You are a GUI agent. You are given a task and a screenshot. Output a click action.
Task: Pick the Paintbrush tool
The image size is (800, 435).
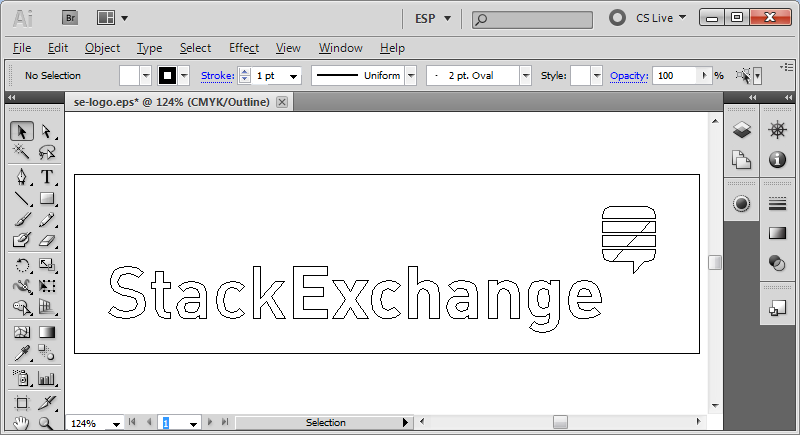21,219
